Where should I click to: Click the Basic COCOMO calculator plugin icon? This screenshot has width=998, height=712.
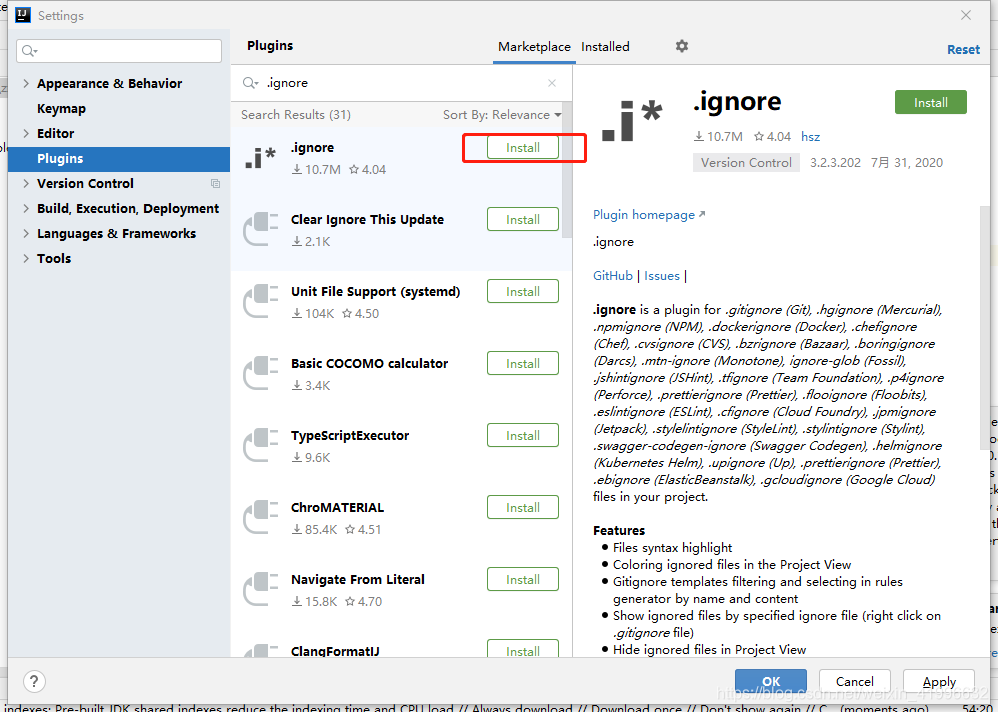(x=261, y=373)
